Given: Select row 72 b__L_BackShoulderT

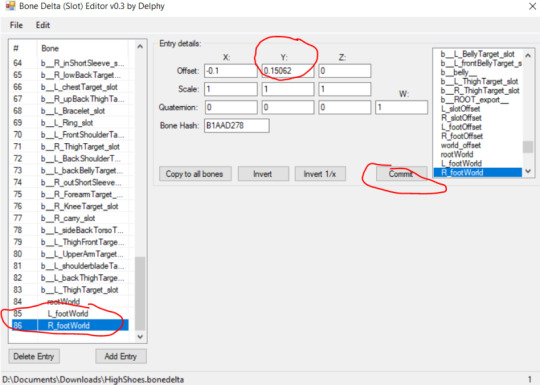Looking at the screenshot, I should pyautogui.click(x=70, y=159).
